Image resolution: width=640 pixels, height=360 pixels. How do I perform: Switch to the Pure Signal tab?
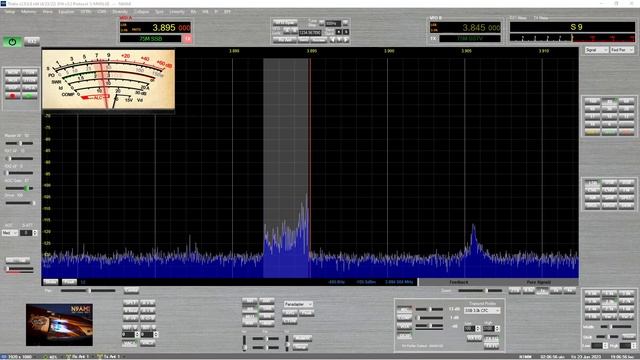coord(538,282)
